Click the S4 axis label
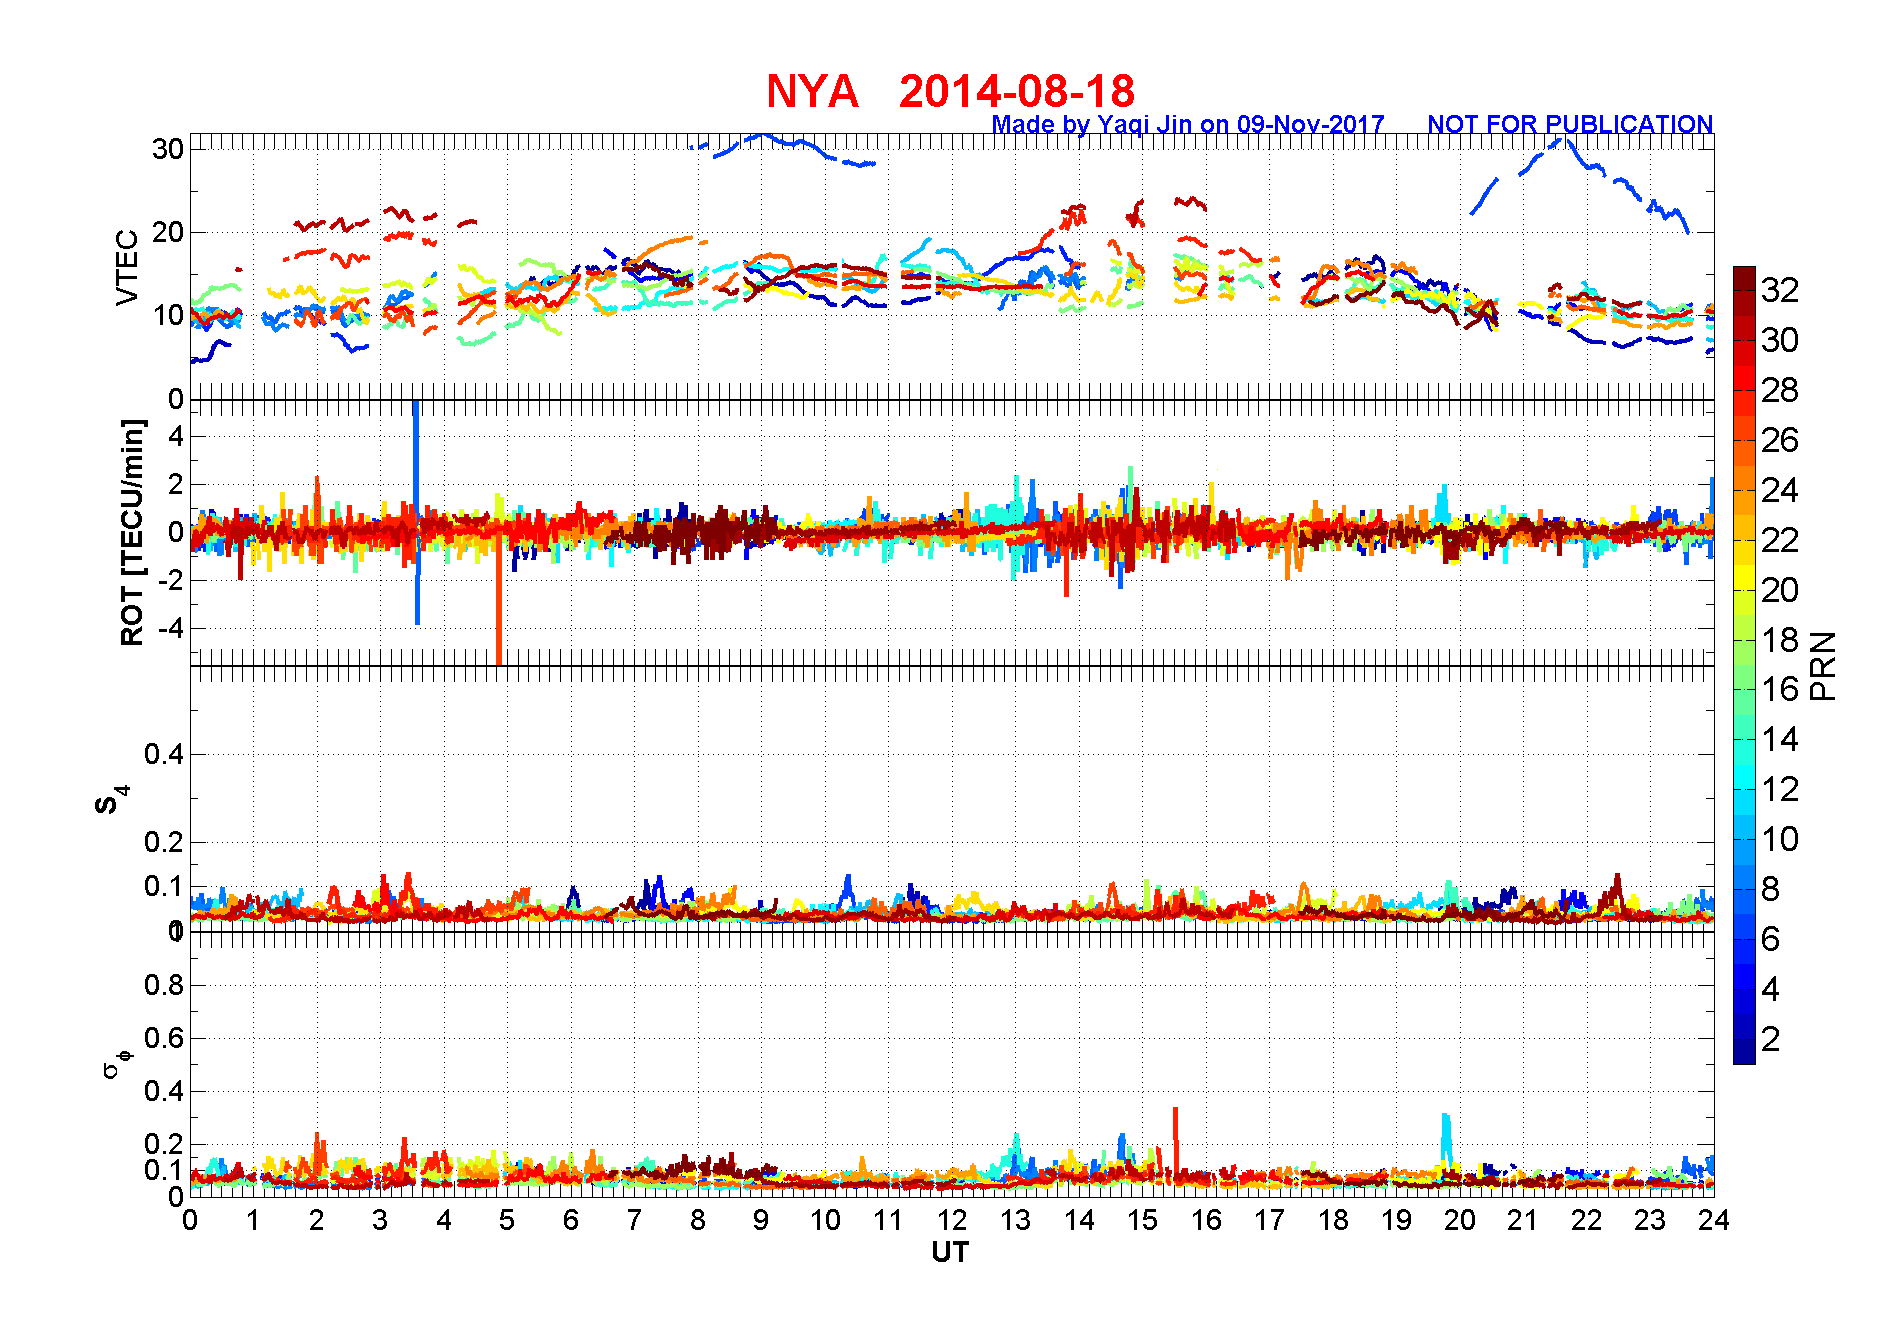The width and height of the screenshot is (1904, 1330). 112,800
